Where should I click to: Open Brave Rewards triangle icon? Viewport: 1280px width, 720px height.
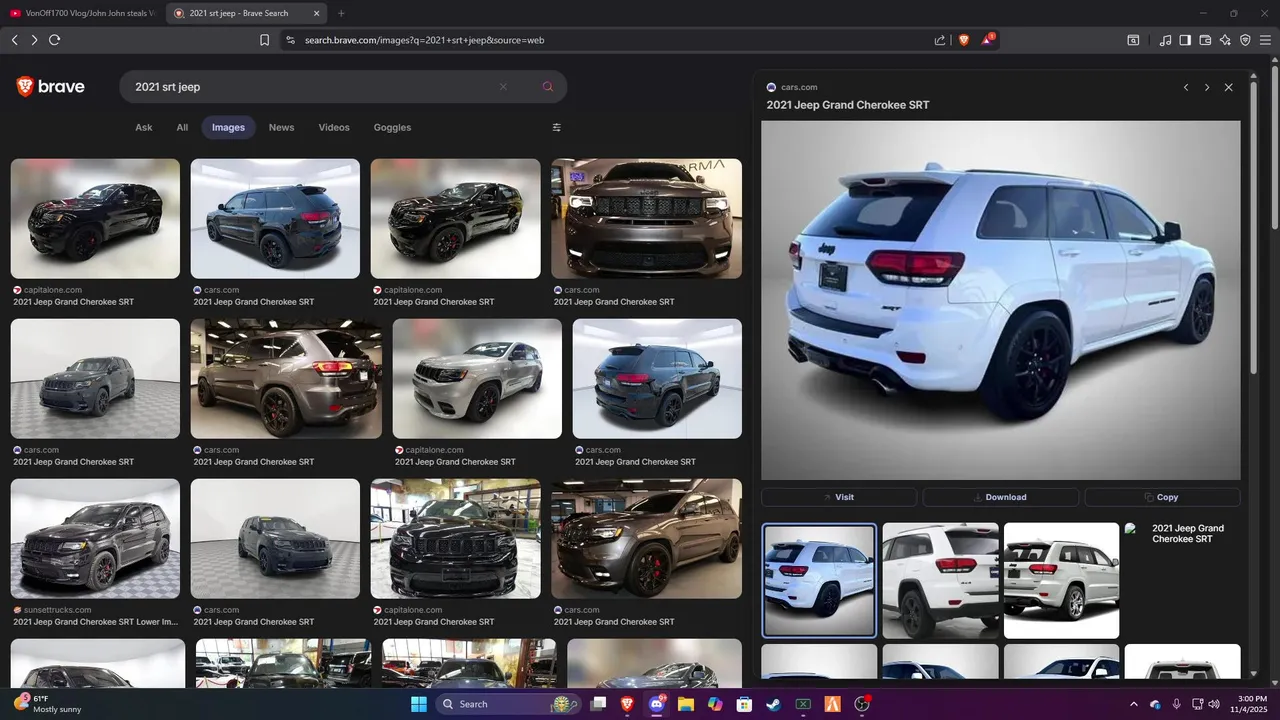(x=987, y=40)
